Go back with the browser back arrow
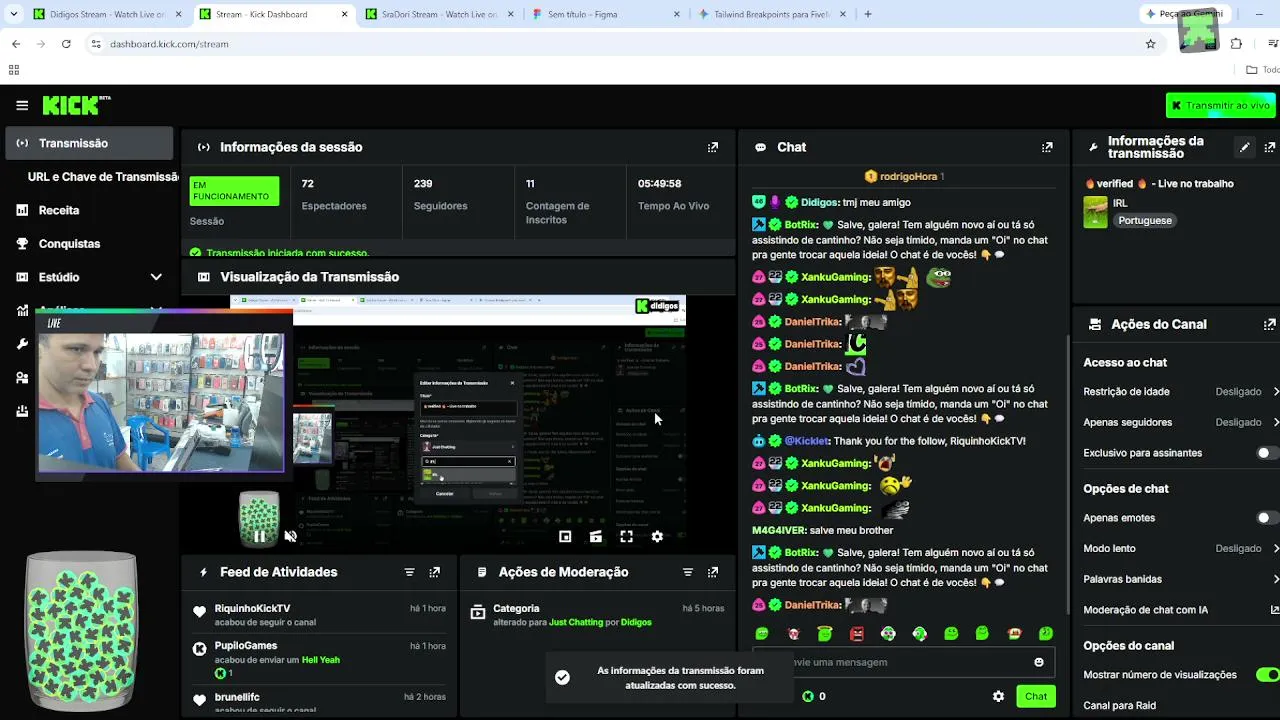 pyautogui.click(x=16, y=44)
